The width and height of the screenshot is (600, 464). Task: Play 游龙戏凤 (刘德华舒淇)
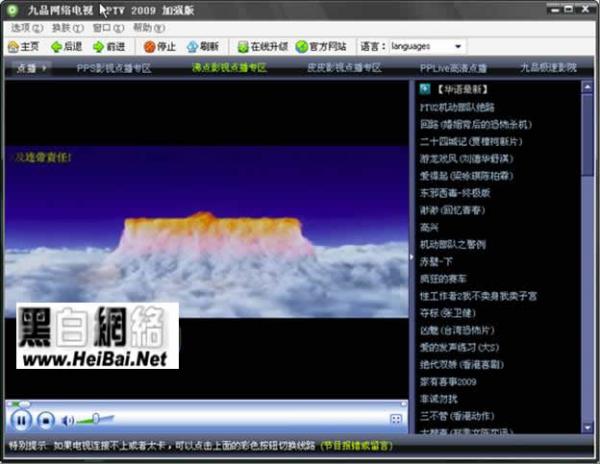[x=466, y=158]
